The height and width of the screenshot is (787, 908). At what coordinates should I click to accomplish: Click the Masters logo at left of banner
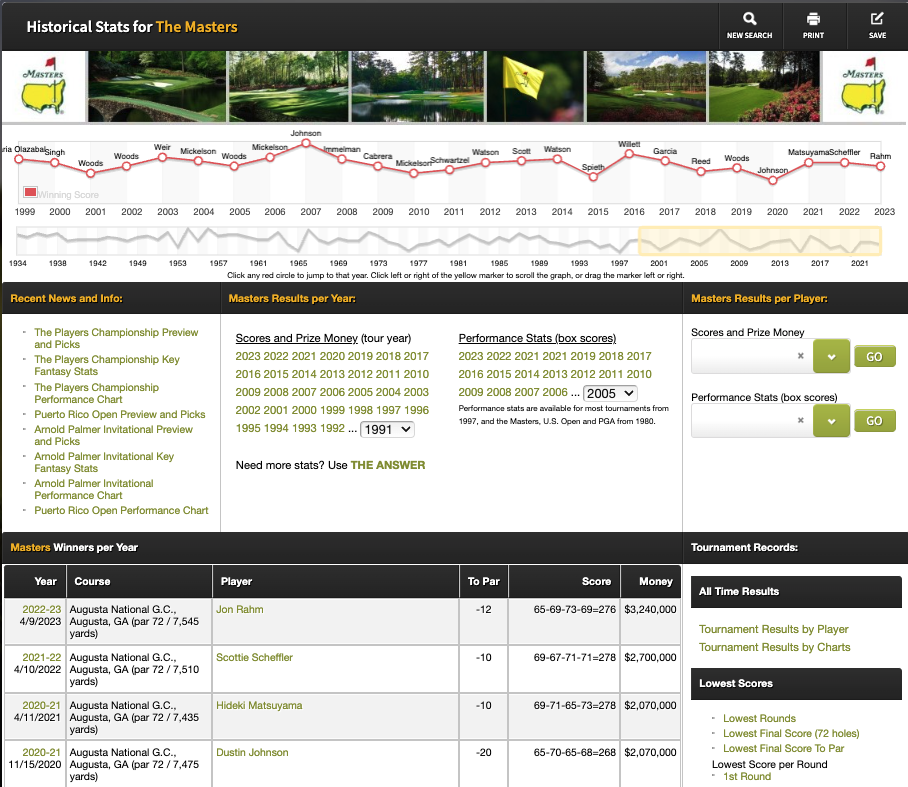tap(44, 86)
